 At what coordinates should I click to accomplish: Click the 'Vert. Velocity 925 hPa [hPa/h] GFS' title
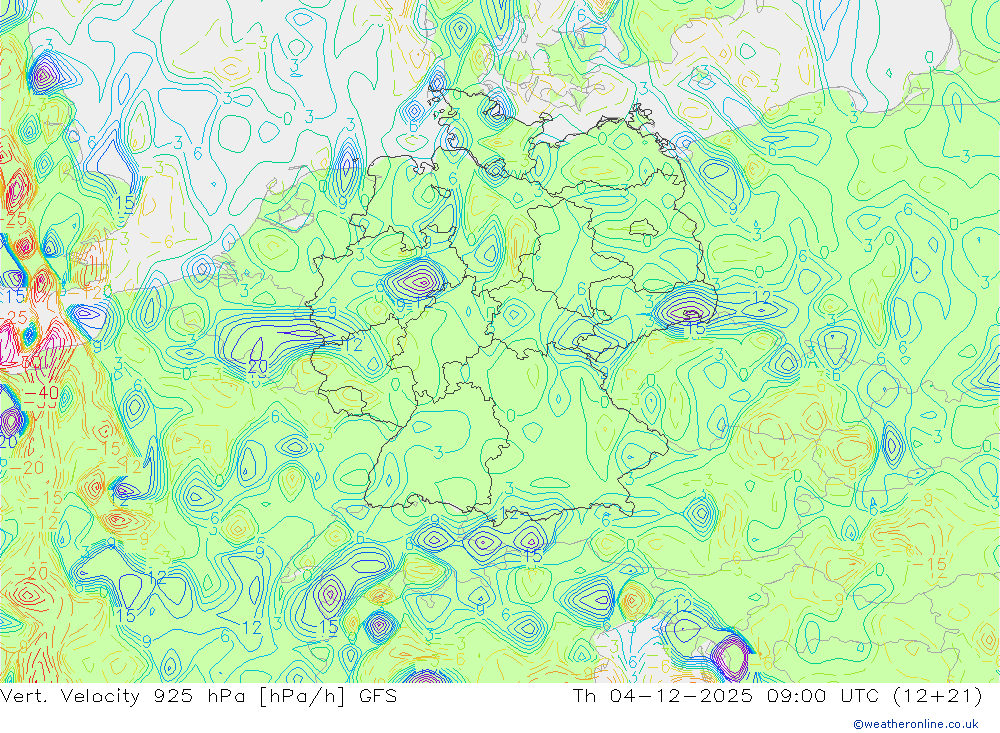[x=198, y=696]
